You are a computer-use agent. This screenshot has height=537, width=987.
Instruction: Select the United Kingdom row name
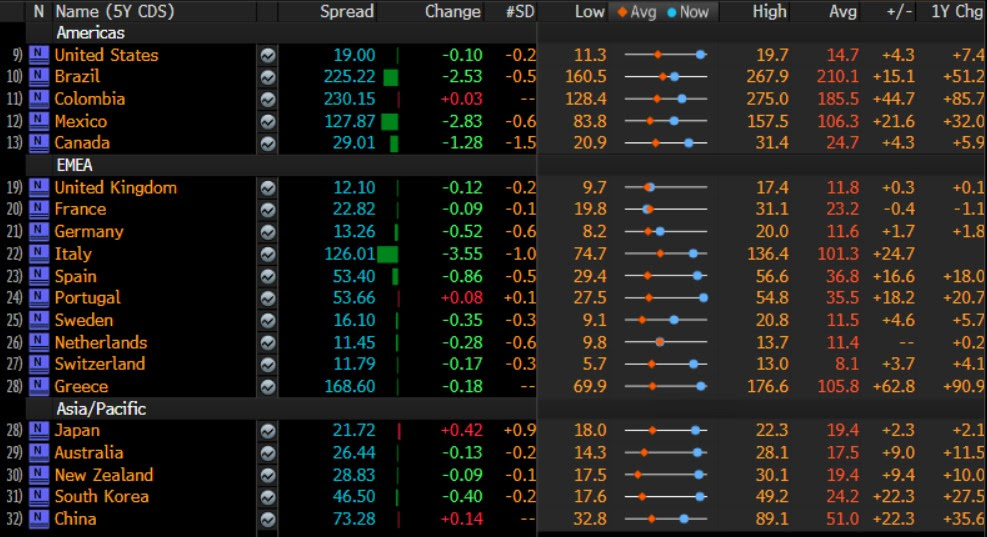tap(115, 188)
